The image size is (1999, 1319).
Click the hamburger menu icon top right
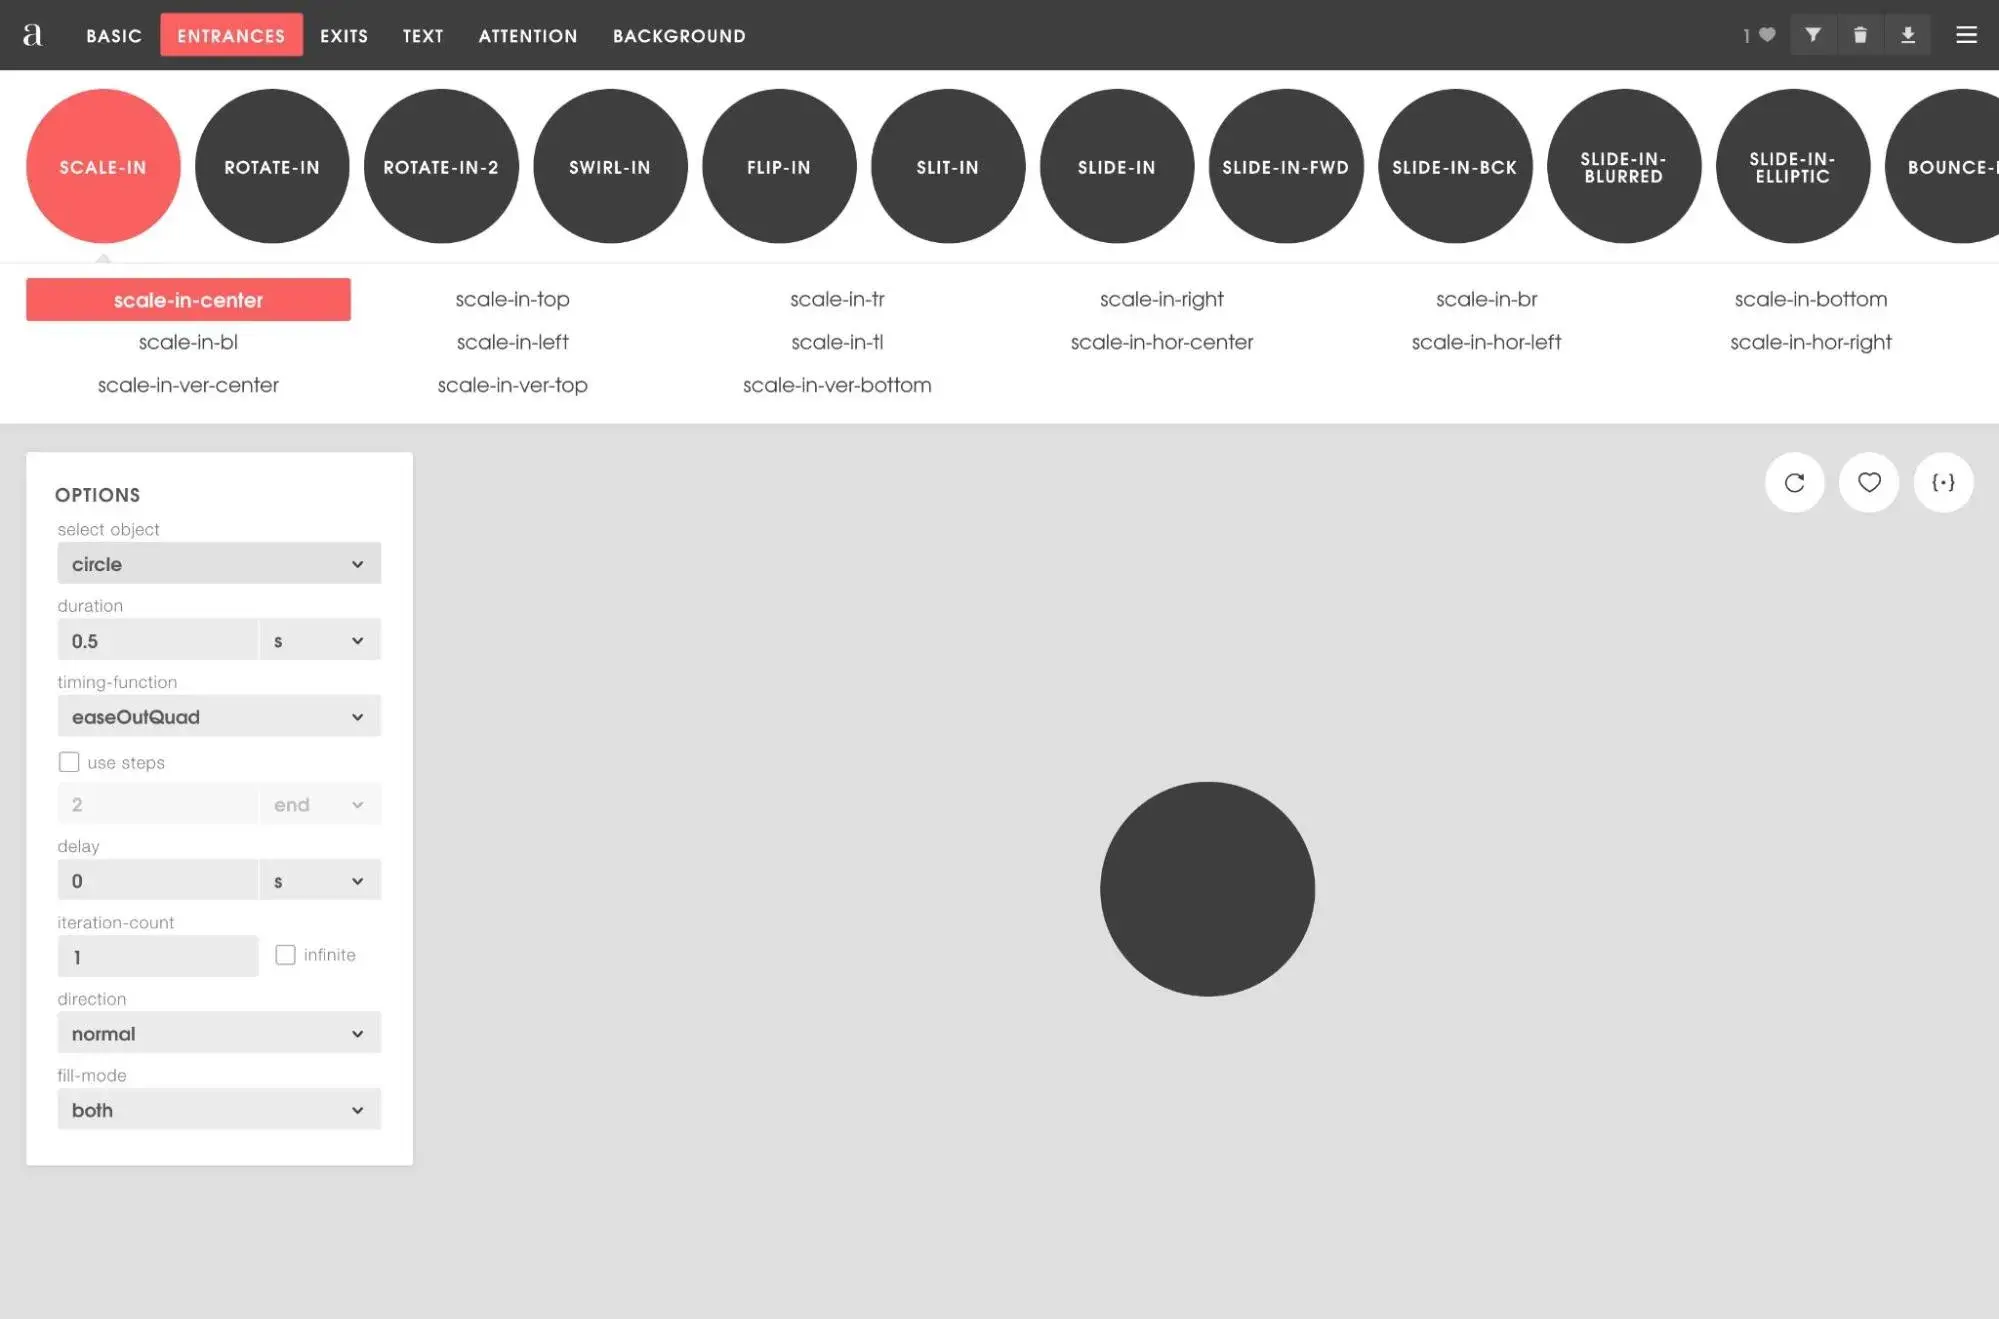(x=1967, y=34)
